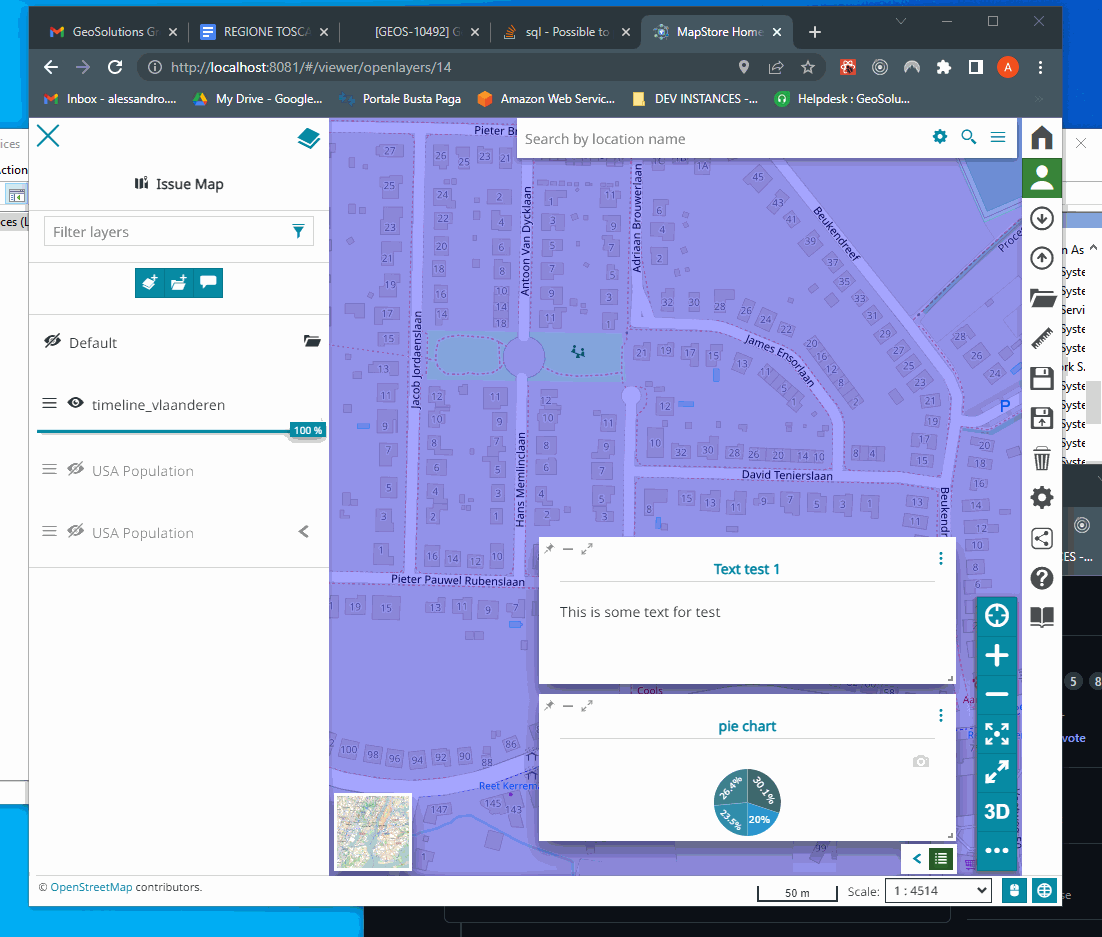Click the magnifier search icon
Viewport: 1102px width, 937px height.
point(968,137)
